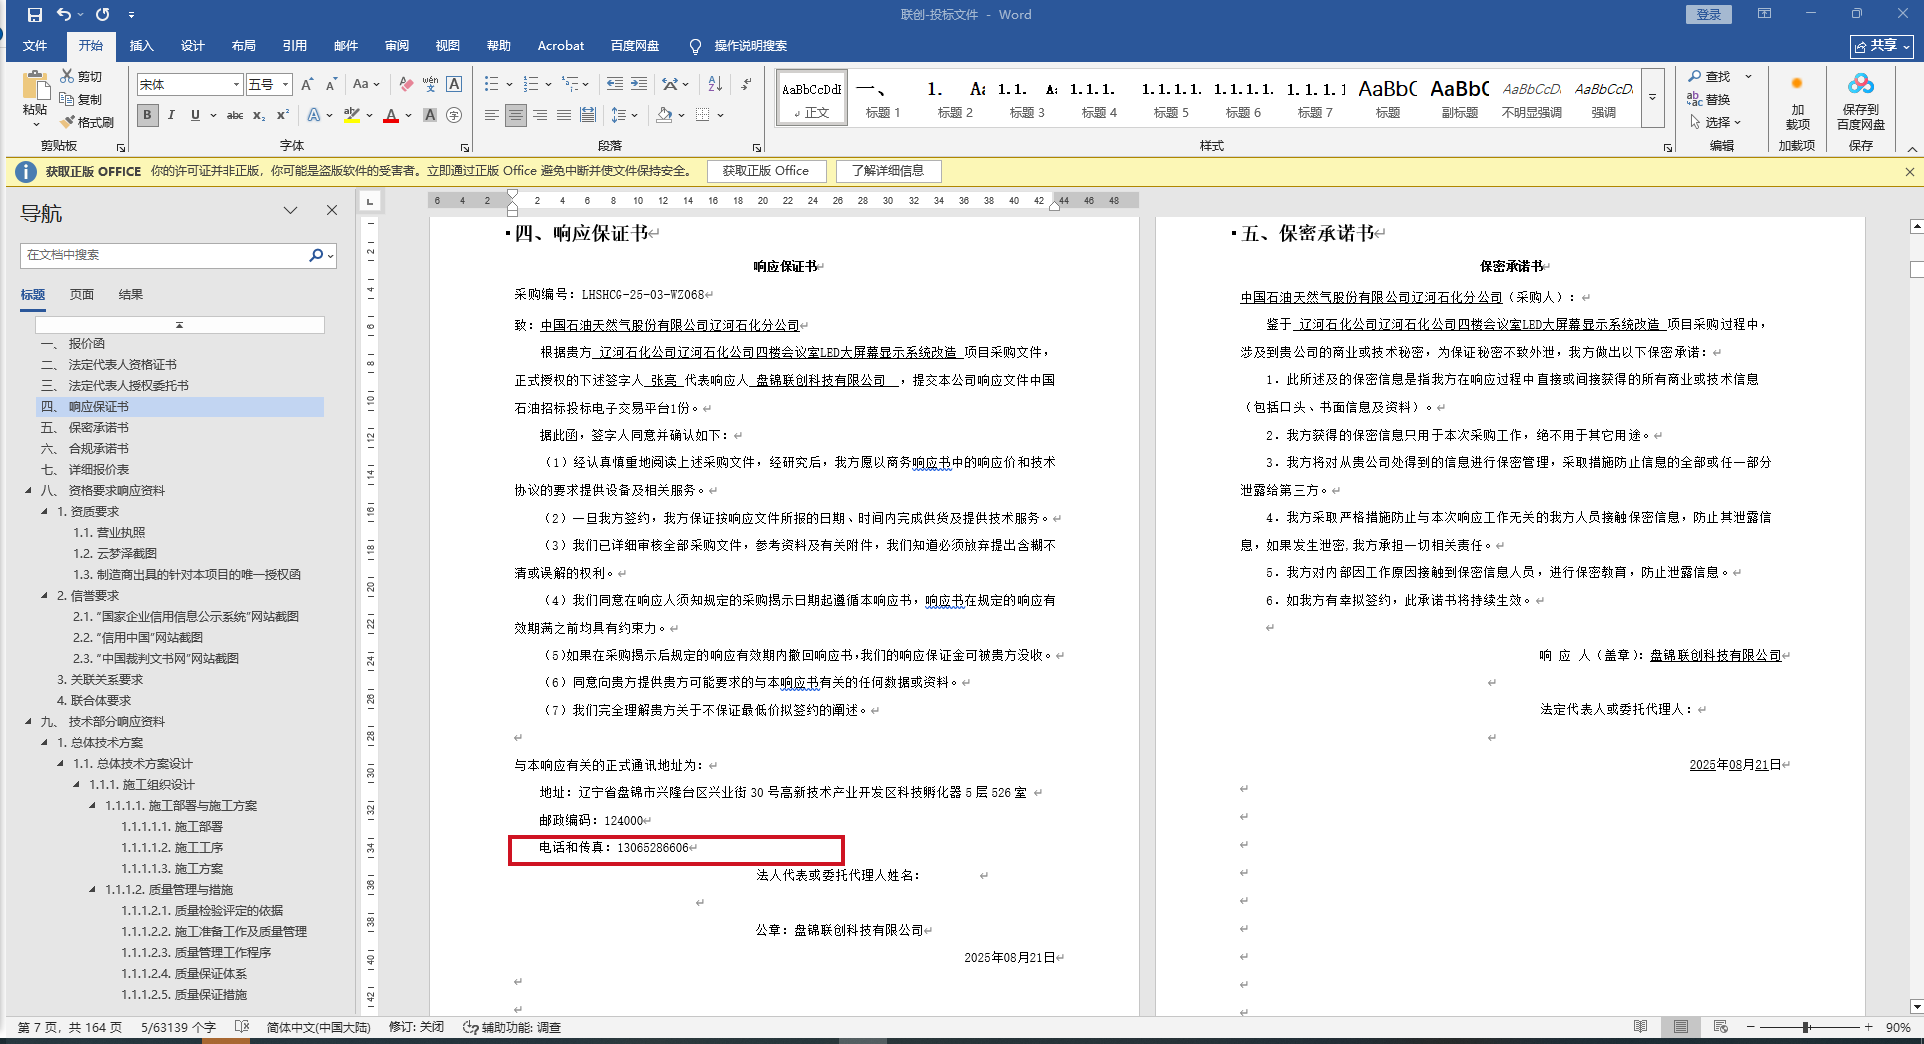The width and height of the screenshot is (1924, 1044).
Task: Open the bullet list dropdown arrow
Action: tap(509, 85)
